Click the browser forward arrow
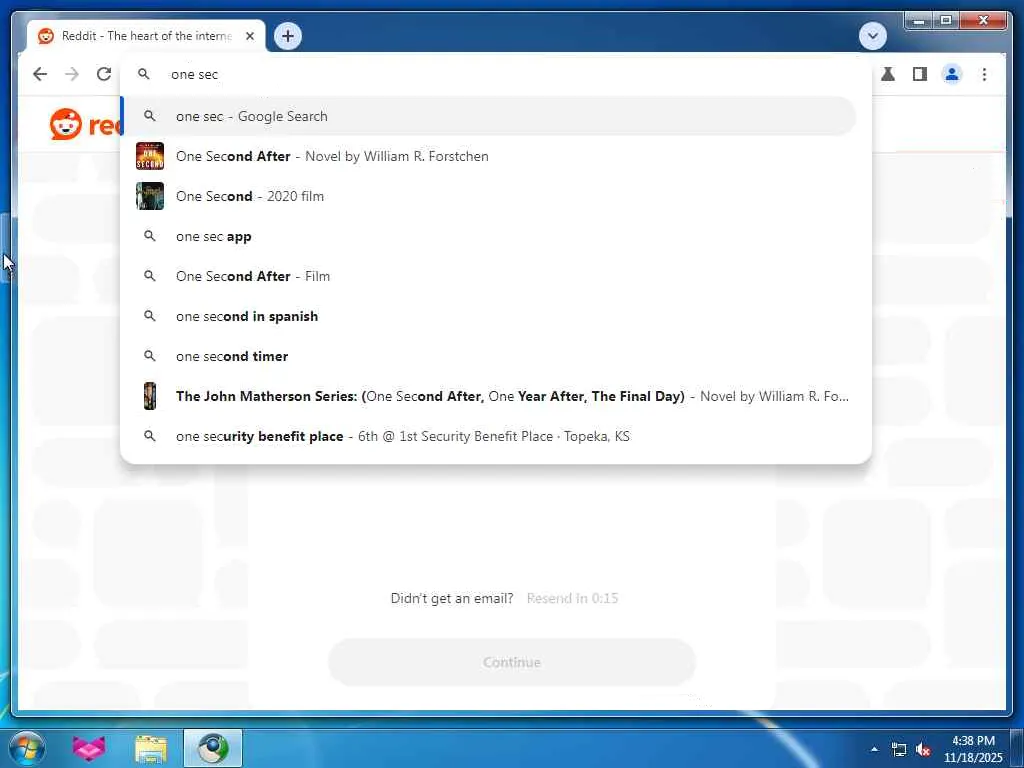Screen dimensions: 1024x768 click(x=72, y=74)
